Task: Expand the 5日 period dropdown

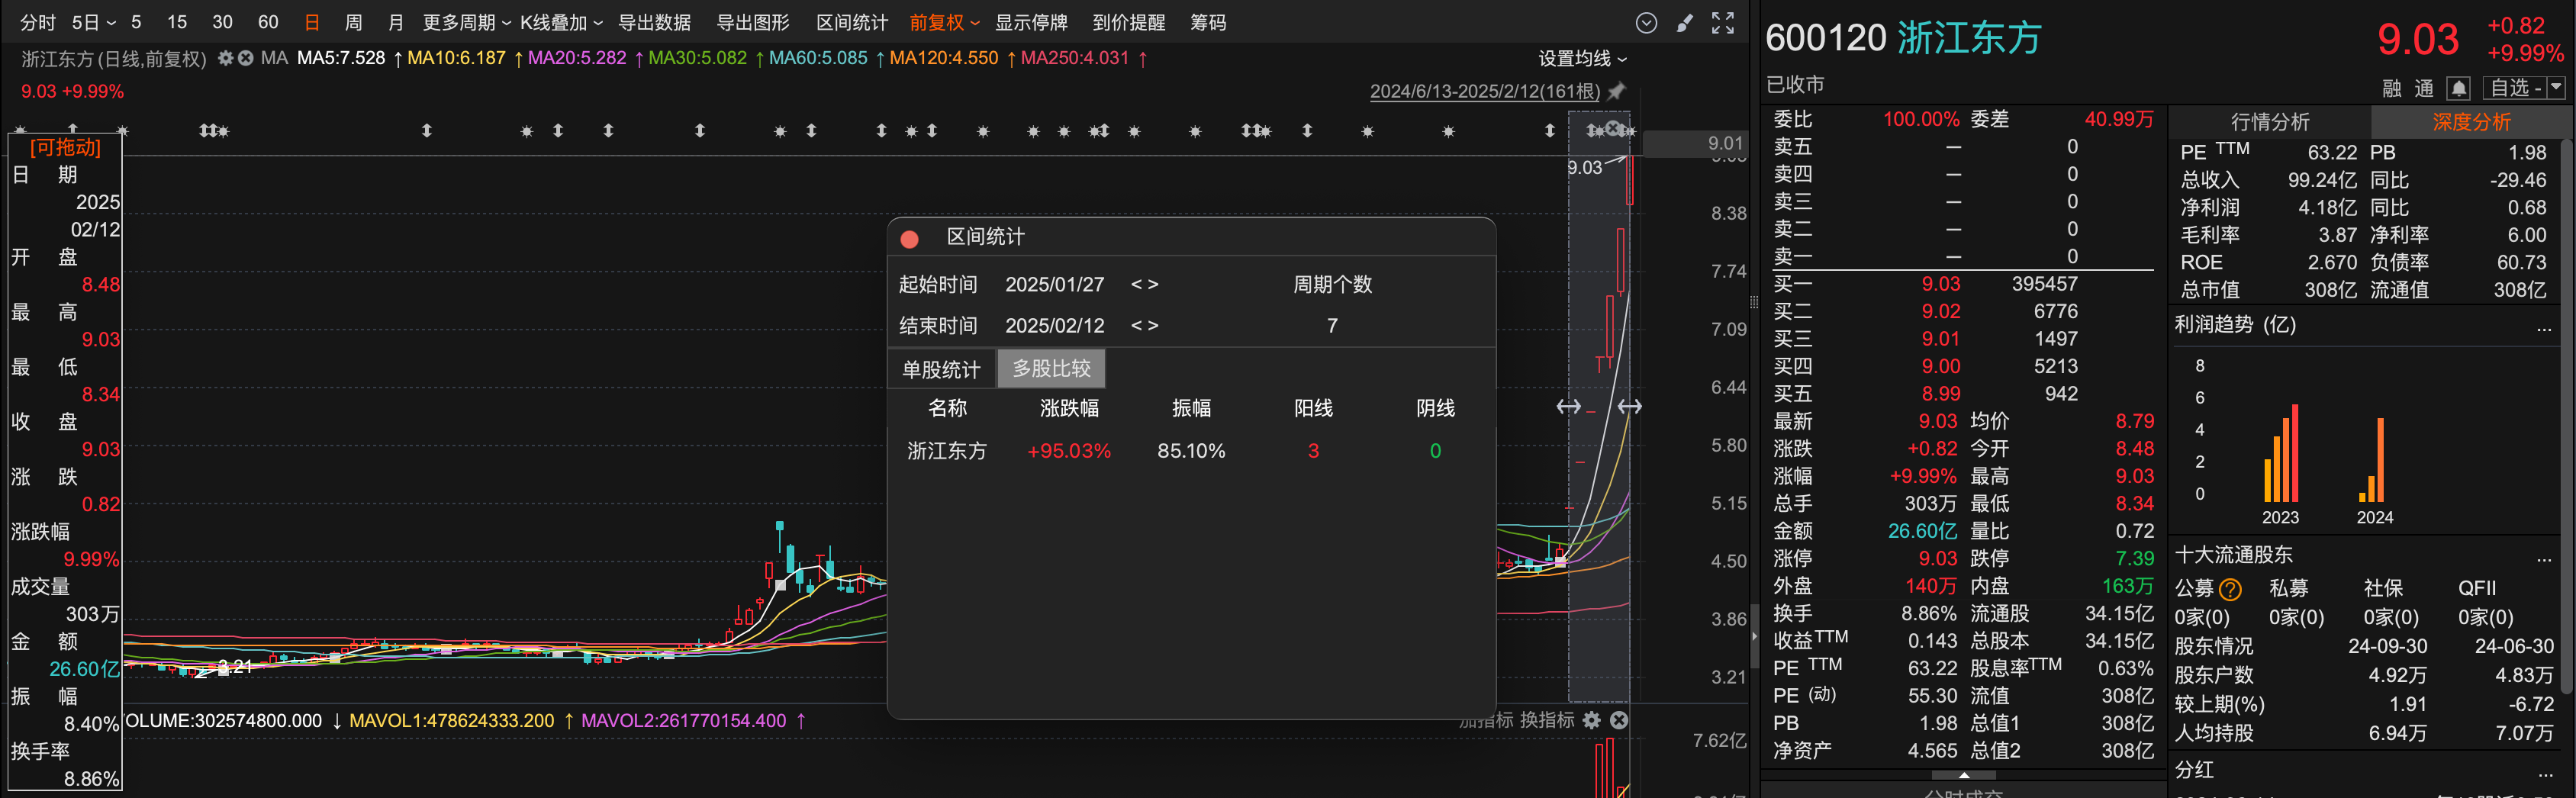Action: coord(93,22)
